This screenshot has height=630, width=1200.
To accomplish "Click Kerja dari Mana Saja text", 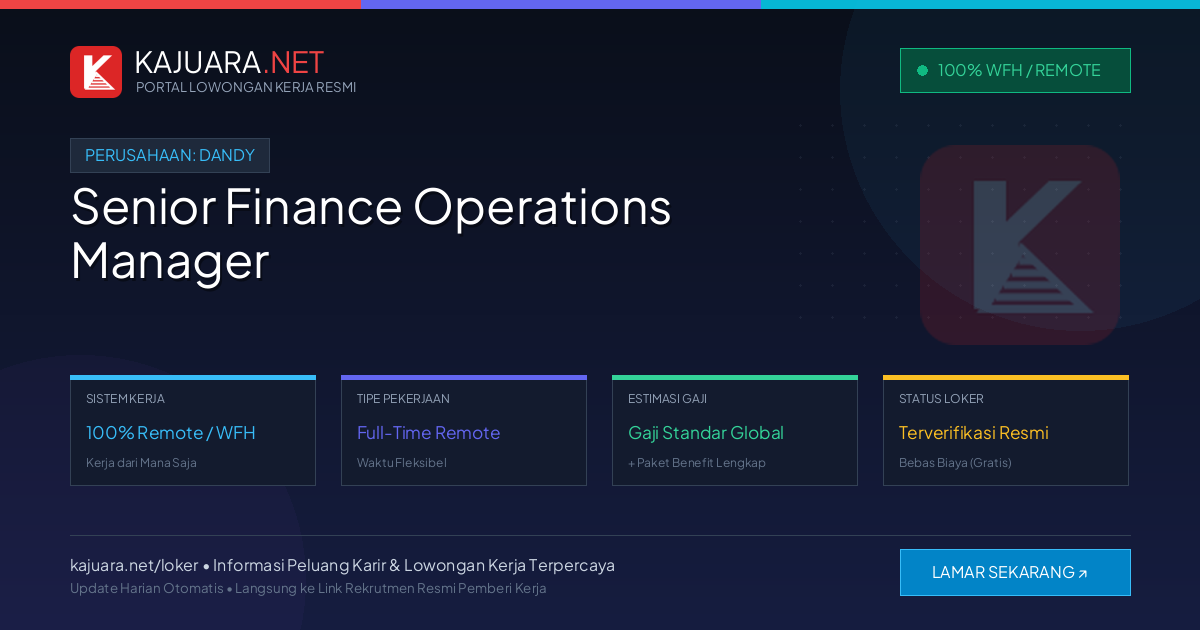I will pos(141,463).
